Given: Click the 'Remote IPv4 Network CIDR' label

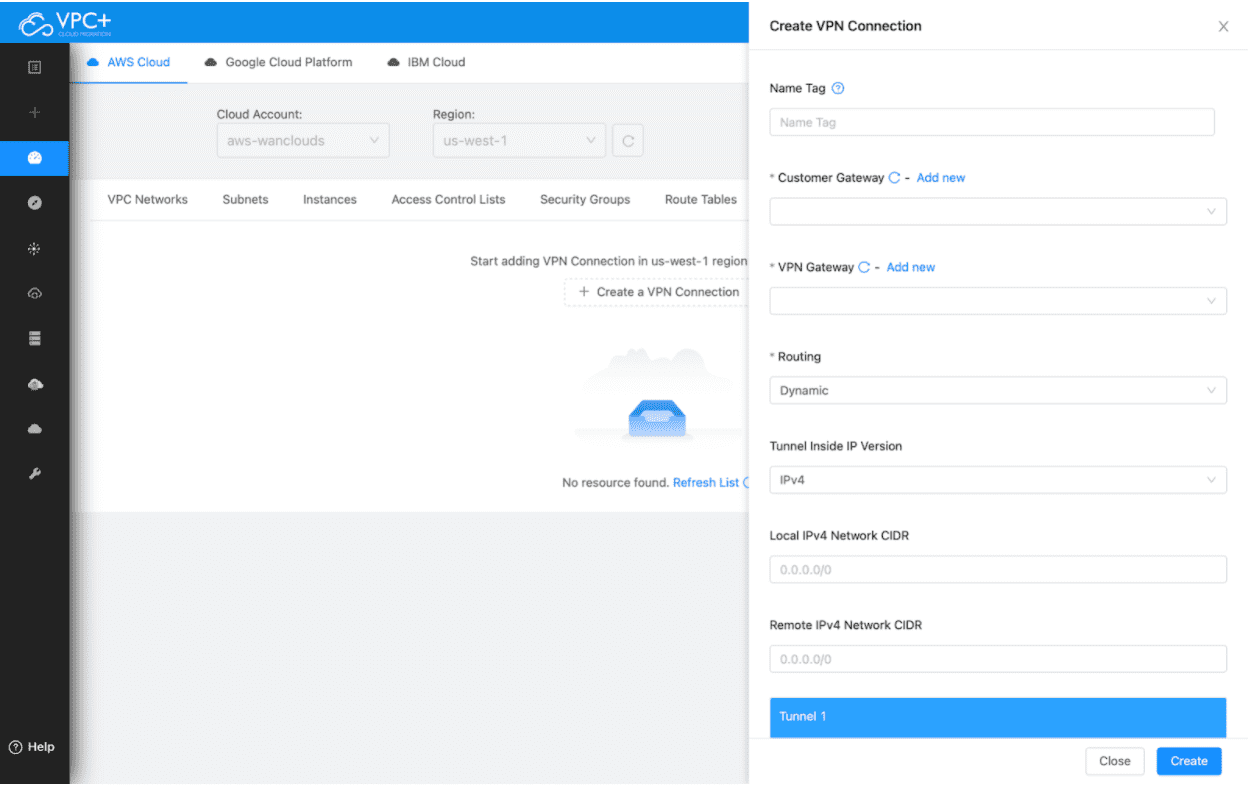Looking at the screenshot, I should coord(846,625).
